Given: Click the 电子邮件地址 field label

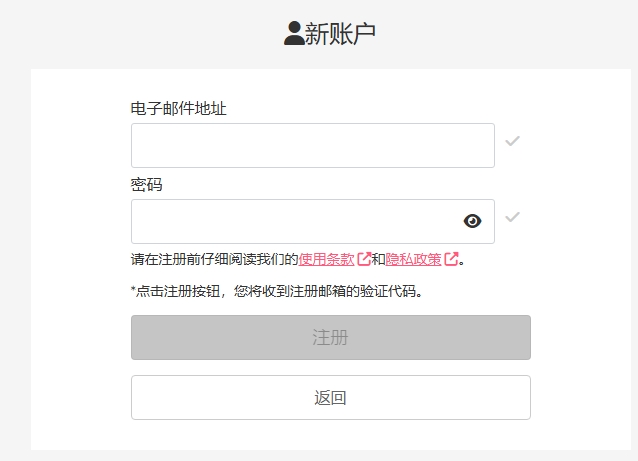Looking at the screenshot, I should (179, 109).
